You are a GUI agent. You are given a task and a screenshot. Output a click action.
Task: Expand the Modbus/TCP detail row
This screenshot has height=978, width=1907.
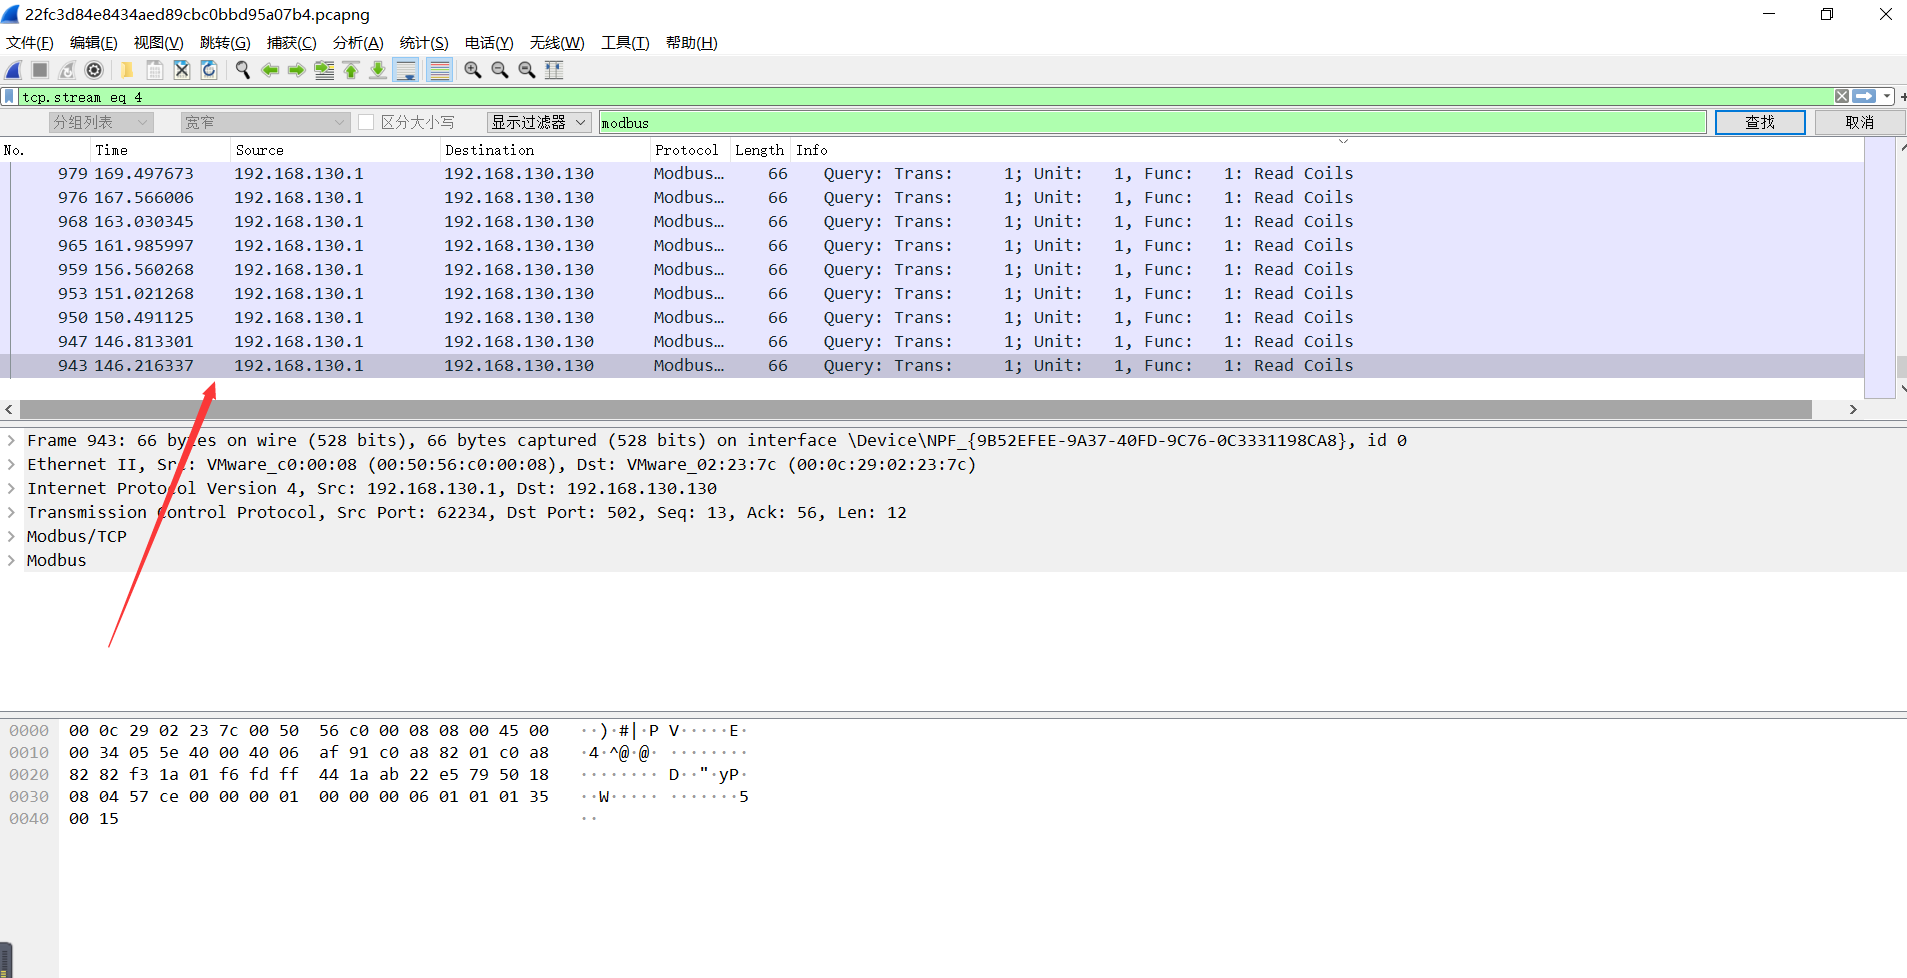click(11, 536)
